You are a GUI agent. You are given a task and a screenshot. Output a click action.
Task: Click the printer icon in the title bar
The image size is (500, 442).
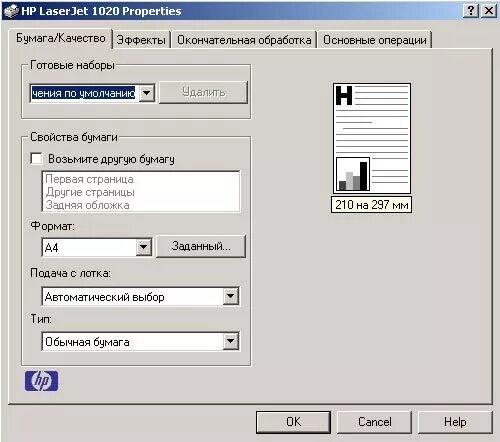11,11
